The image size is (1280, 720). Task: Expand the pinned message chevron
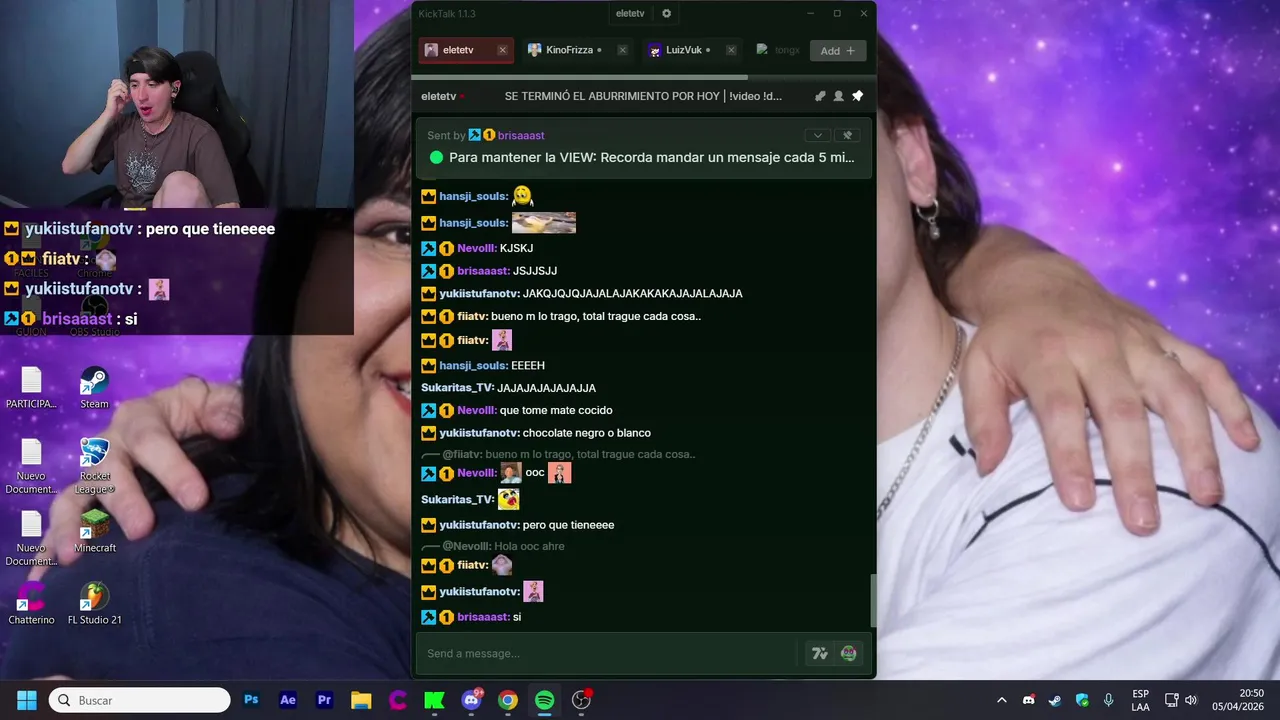point(817,135)
